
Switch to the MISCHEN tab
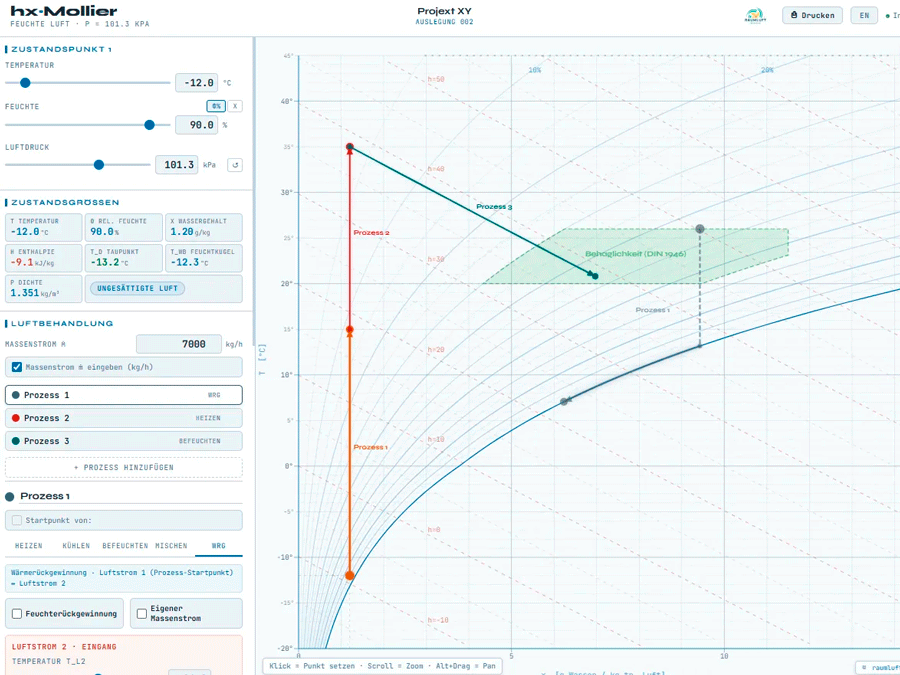click(171, 546)
